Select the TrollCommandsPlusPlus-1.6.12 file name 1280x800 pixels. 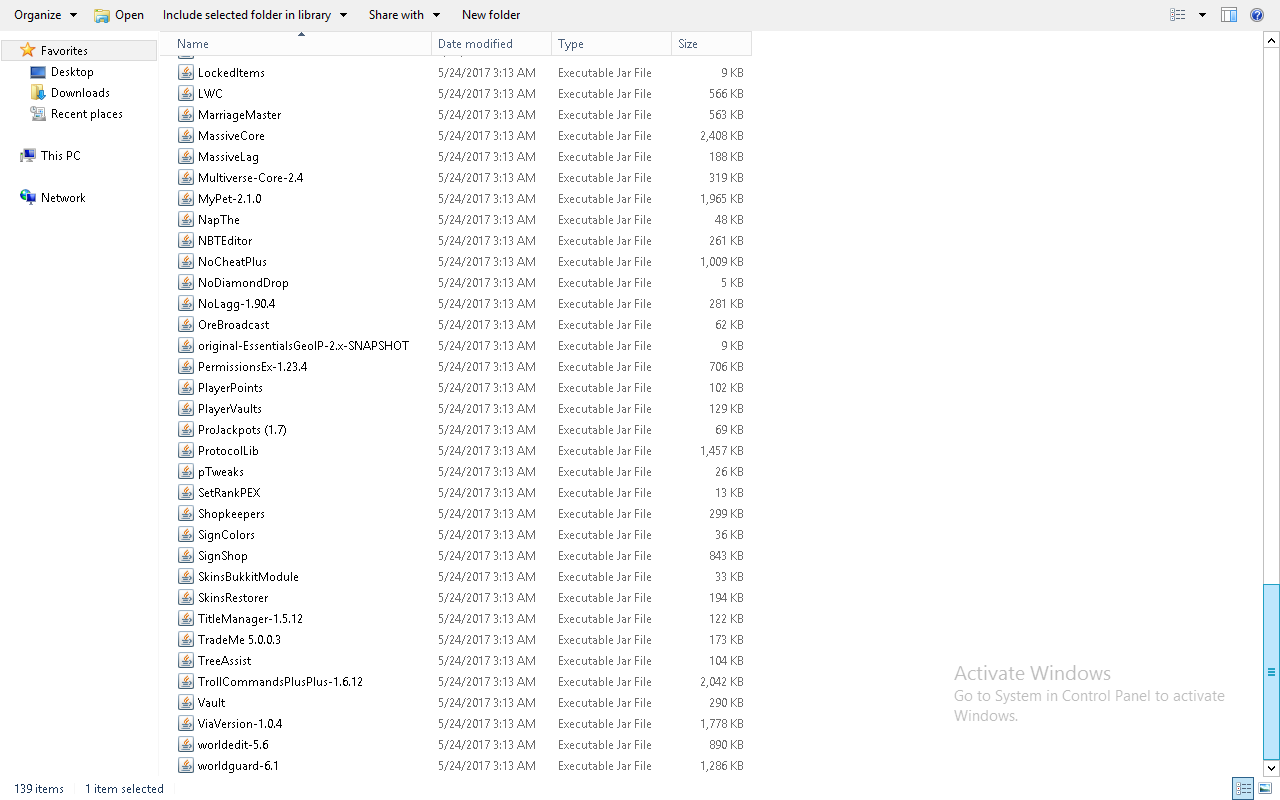[280, 682]
